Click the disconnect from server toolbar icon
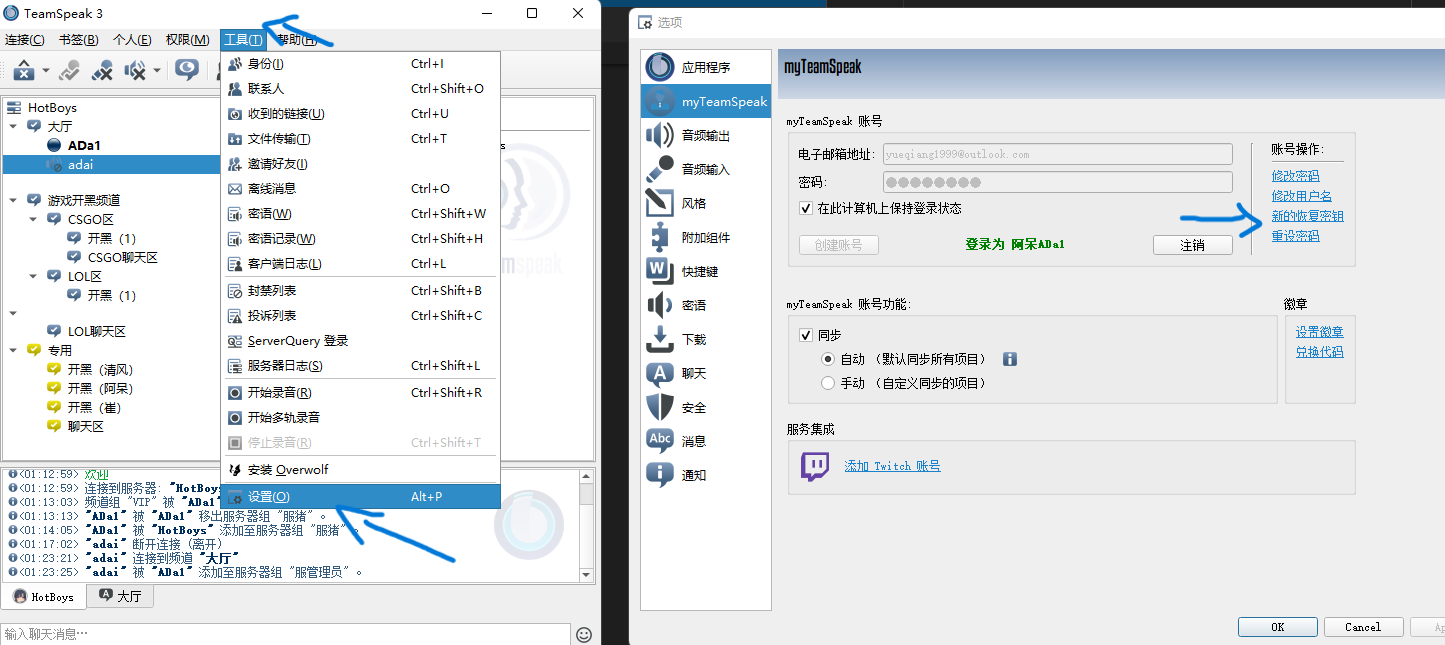The image size is (1445, 645). click(24, 71)
